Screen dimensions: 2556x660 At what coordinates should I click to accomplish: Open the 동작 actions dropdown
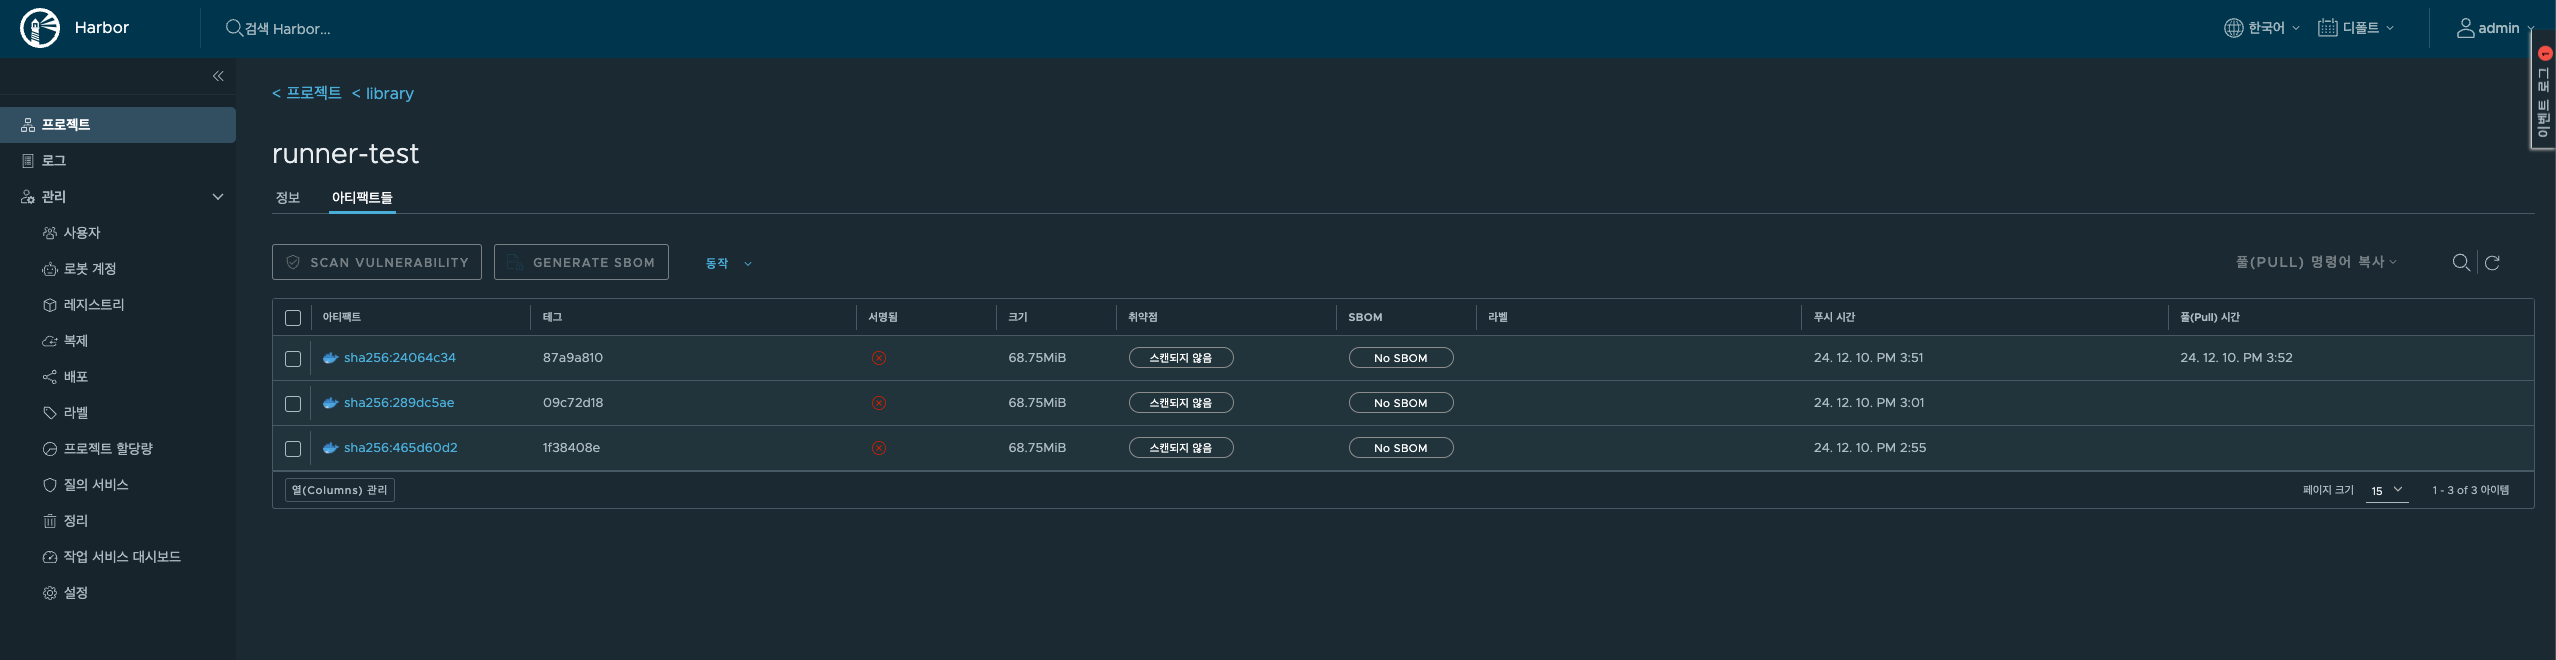[x=729, y=263]
